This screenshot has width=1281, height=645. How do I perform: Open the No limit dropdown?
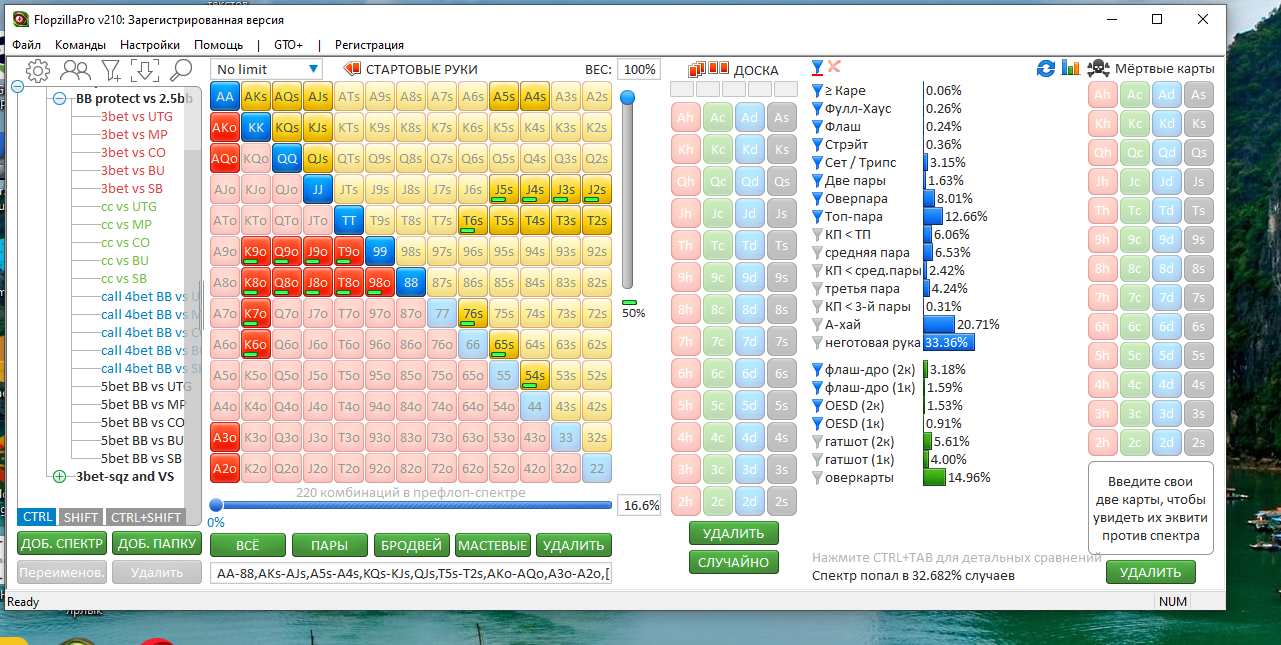266,69
